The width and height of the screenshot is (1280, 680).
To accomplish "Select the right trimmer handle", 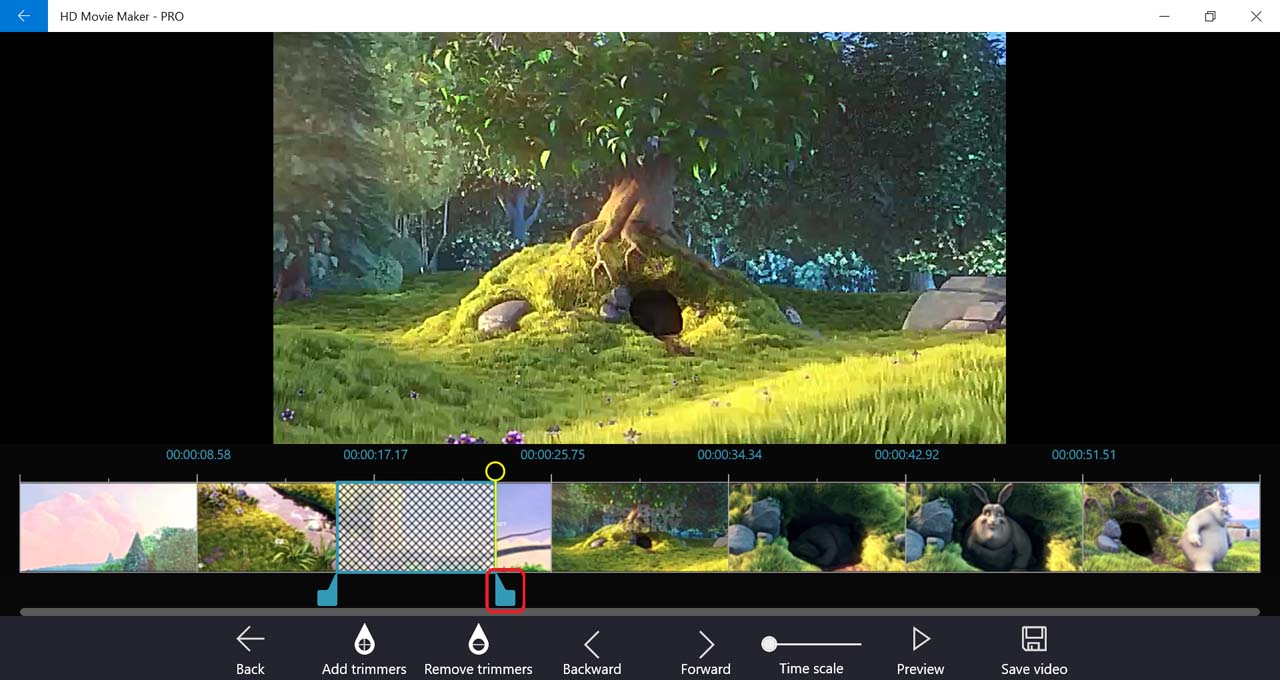I will click(x=505, y=590).
